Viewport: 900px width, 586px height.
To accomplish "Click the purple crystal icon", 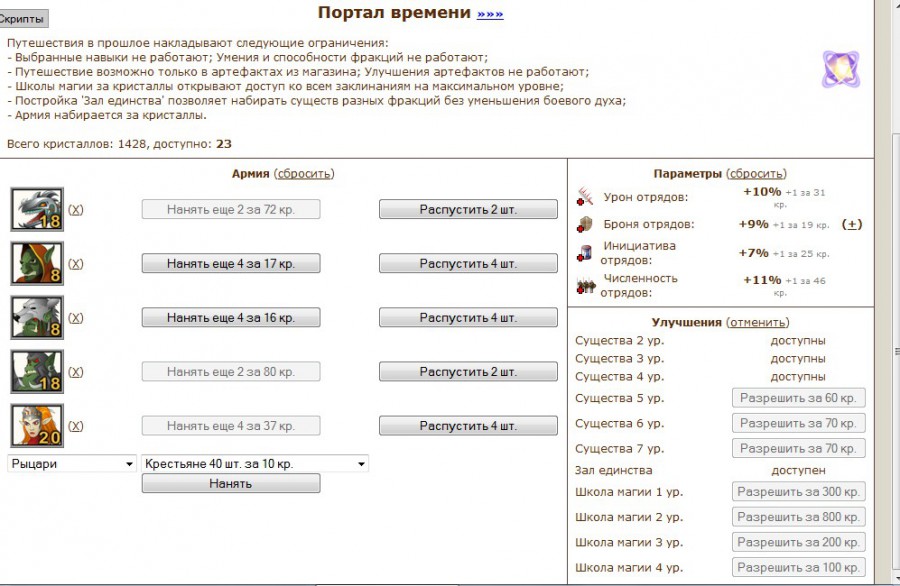I will pyautogui.click(x=841, y=69).
